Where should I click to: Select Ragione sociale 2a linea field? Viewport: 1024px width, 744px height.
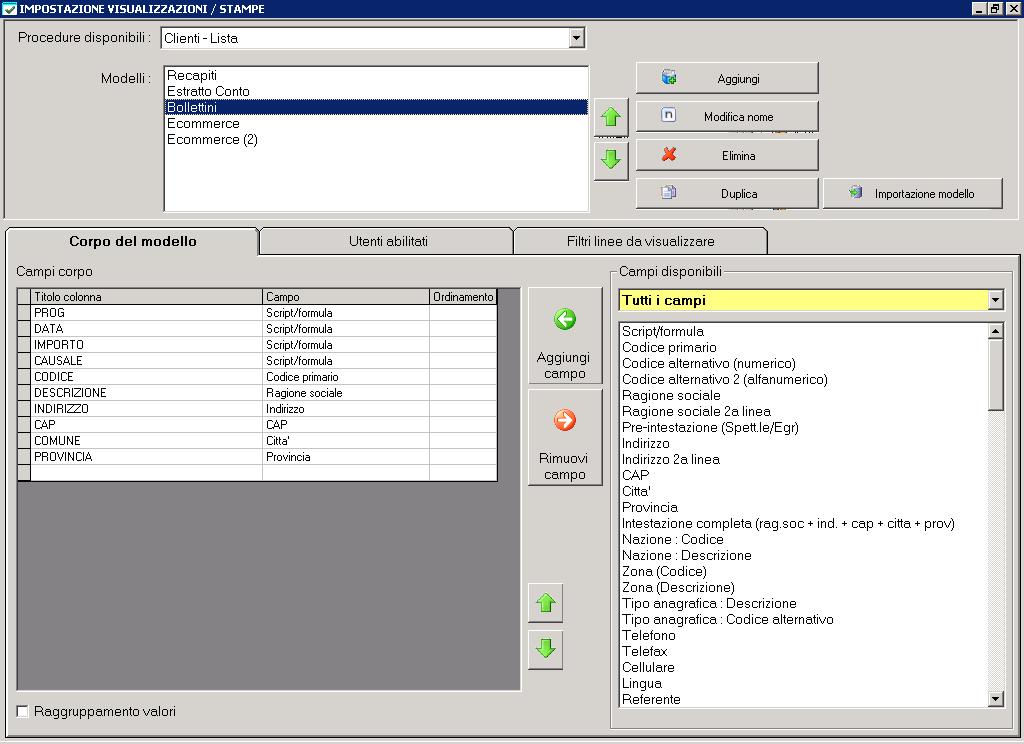pyautogui.click(x=696, y=411)
